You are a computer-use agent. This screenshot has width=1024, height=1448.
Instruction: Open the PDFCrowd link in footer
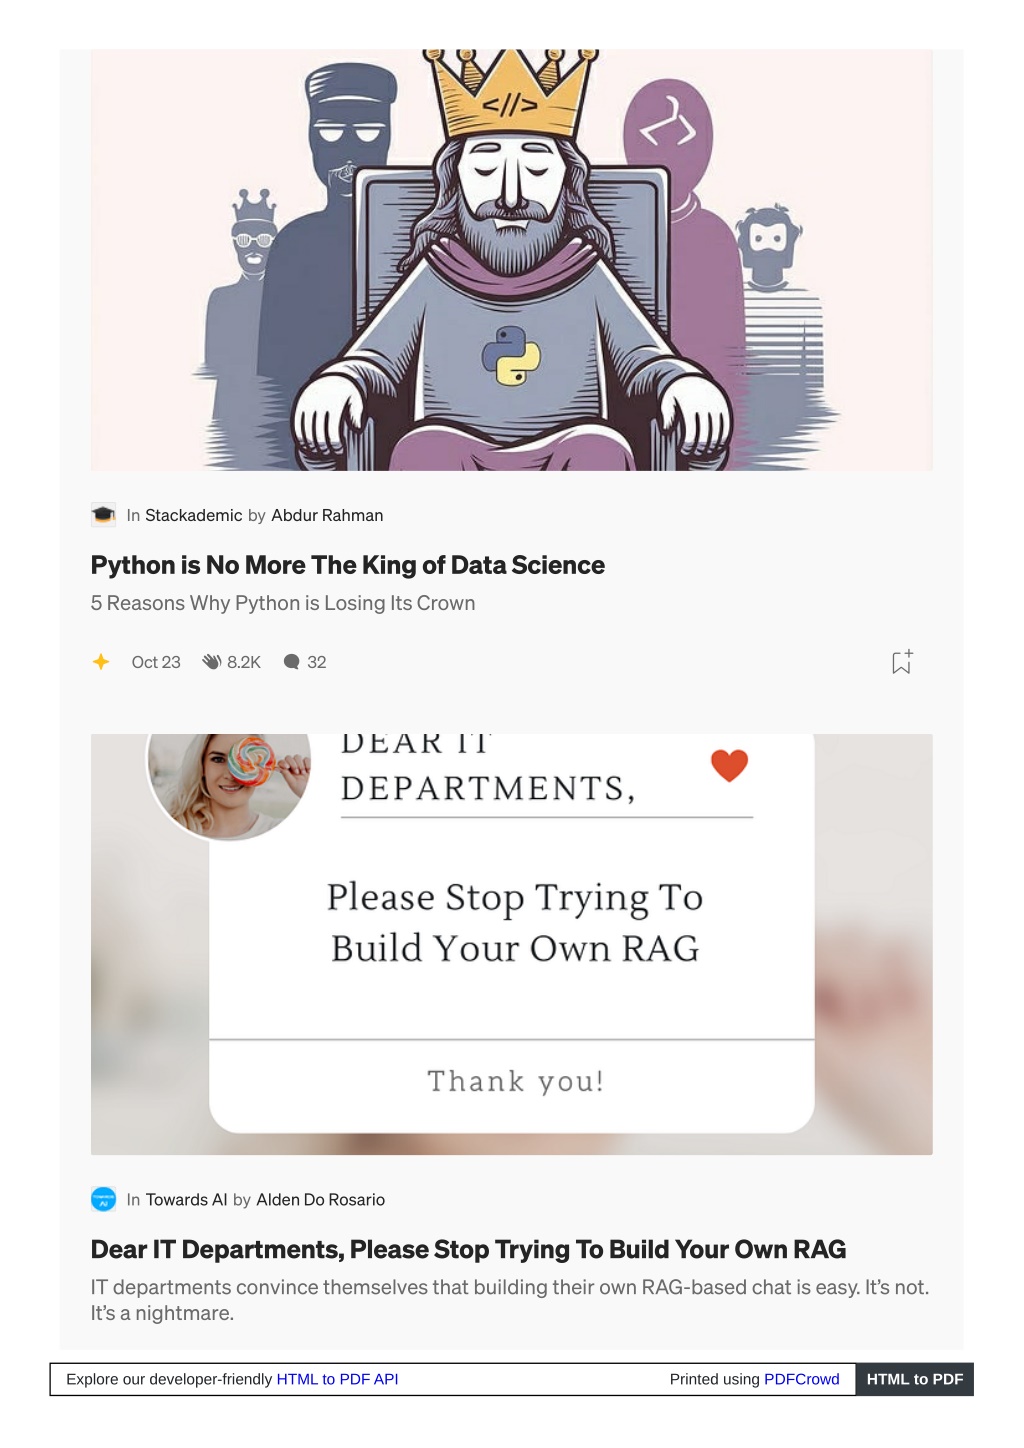[802, 1379]
